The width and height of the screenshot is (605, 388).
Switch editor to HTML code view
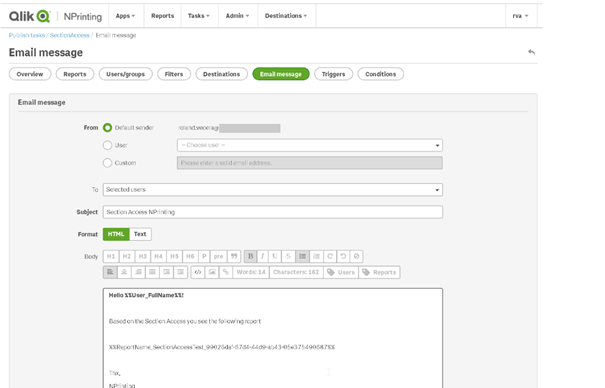click(198, 272)
